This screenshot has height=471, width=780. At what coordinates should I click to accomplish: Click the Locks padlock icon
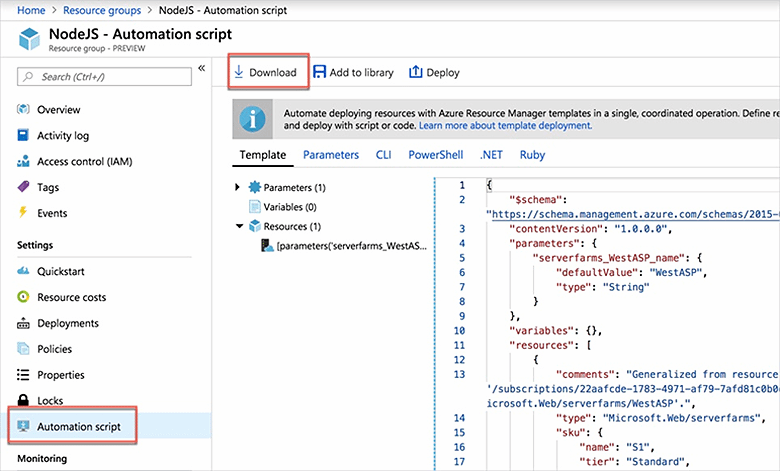pos(24,401)
